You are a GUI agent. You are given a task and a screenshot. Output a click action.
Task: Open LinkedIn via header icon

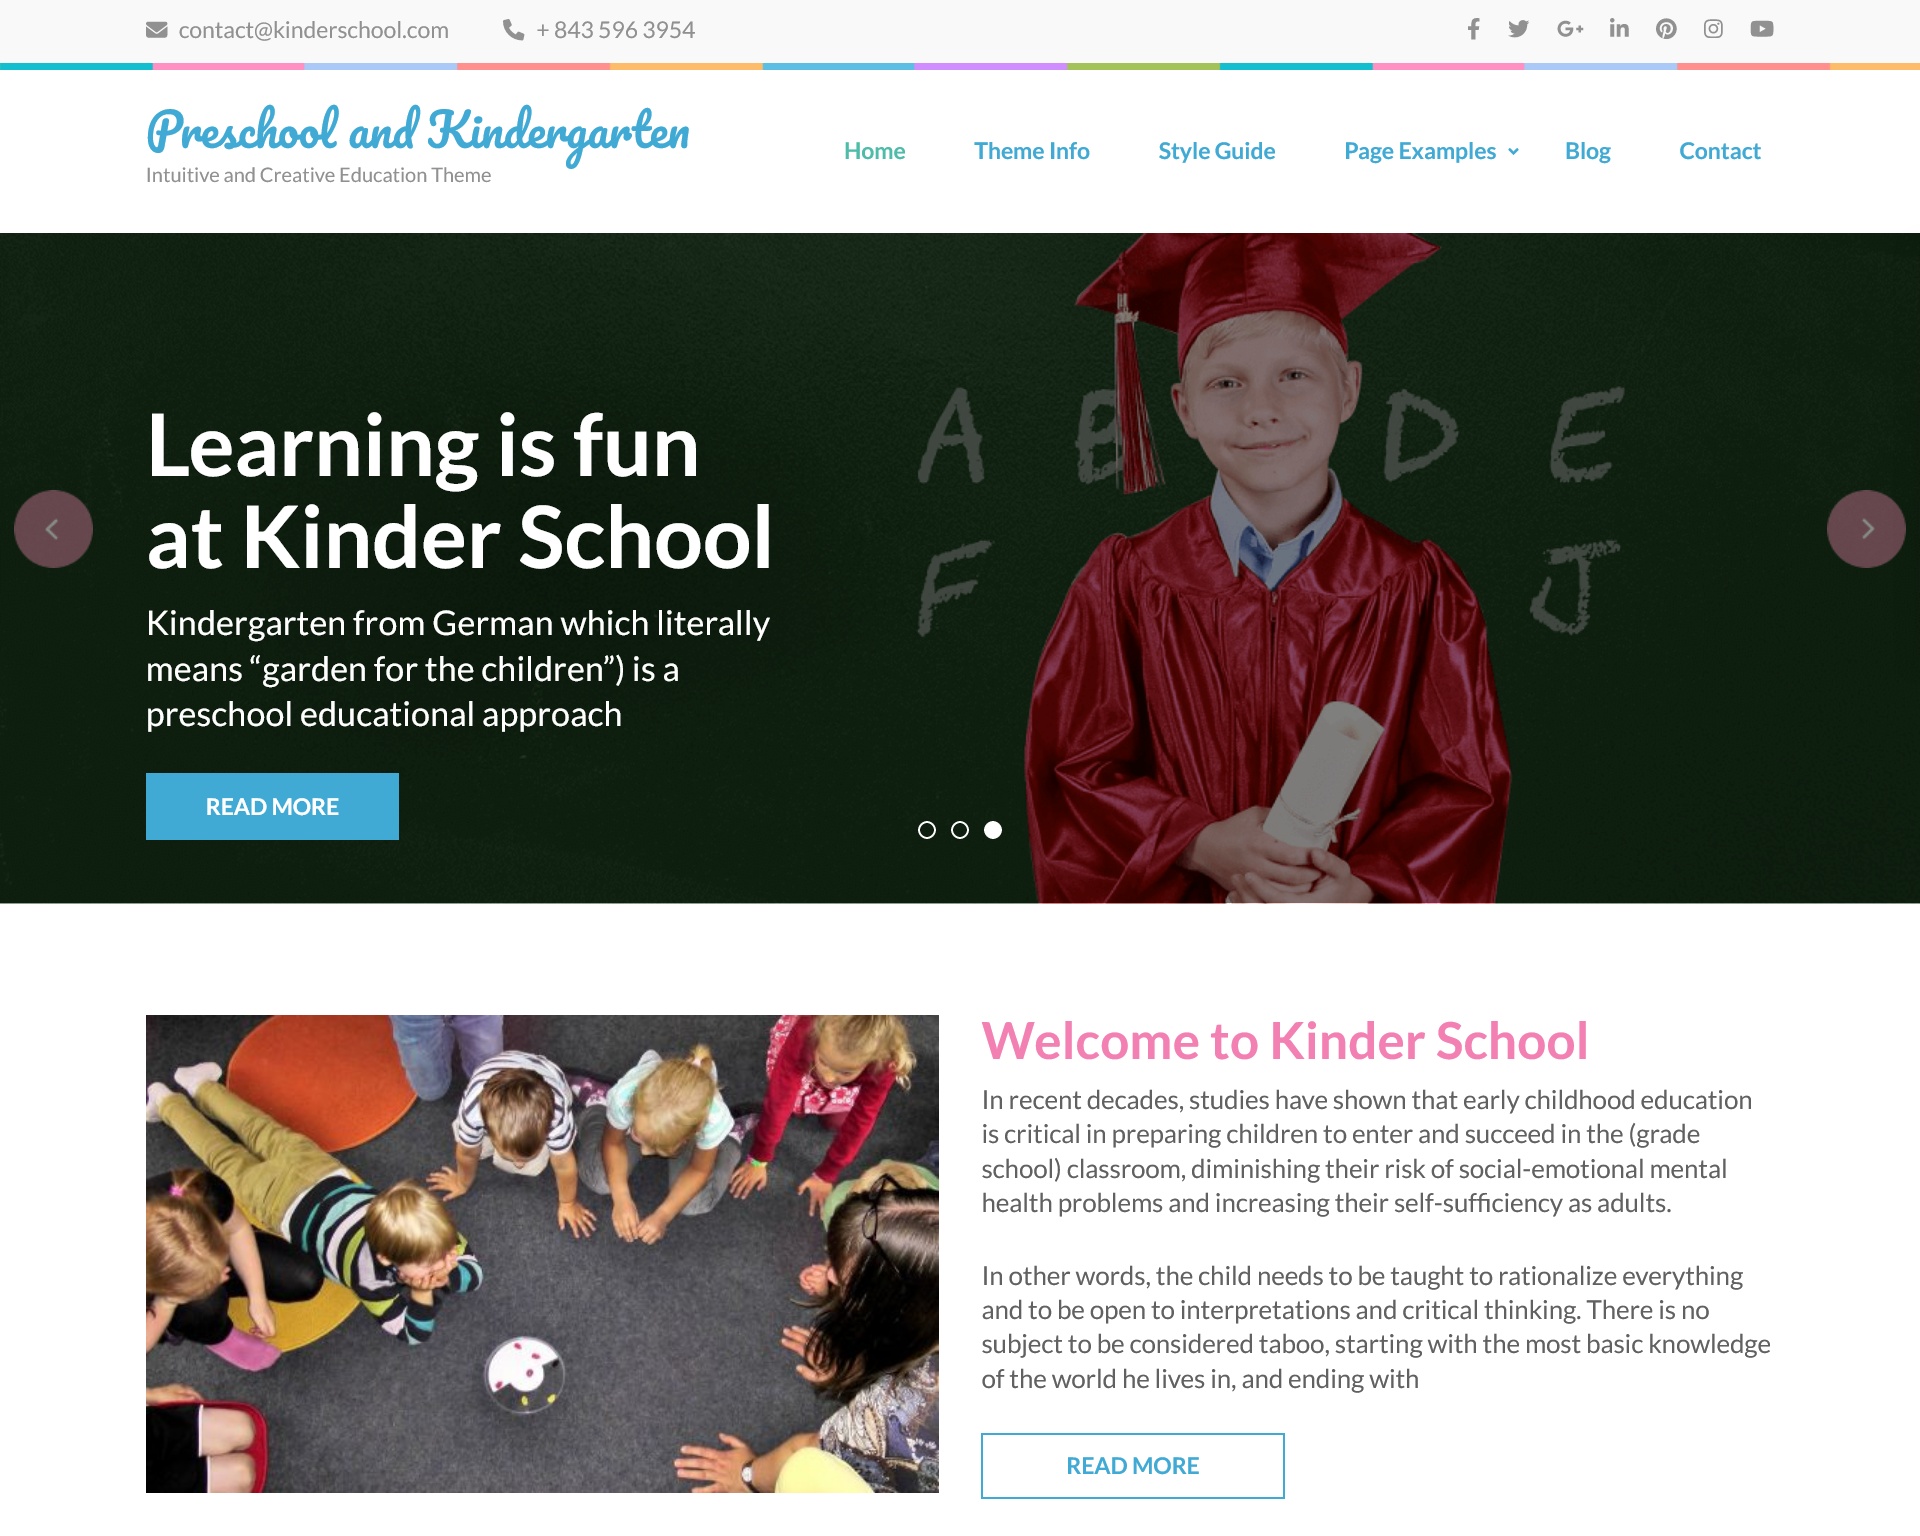pos(1618,28)
